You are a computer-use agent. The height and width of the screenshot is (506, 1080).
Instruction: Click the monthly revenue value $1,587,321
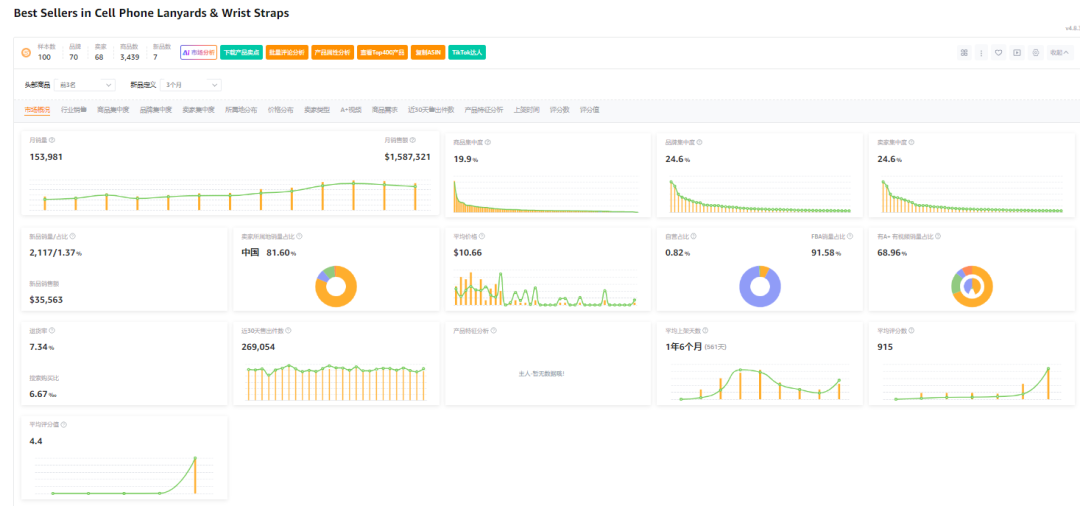[x=407, y=157]
